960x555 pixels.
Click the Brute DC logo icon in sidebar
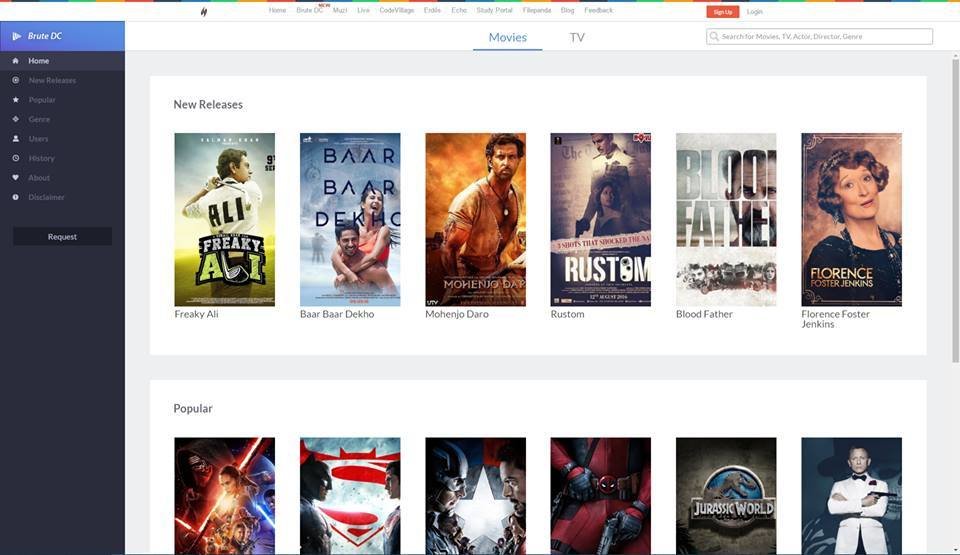pyautogui.click(x=17, y=36)
